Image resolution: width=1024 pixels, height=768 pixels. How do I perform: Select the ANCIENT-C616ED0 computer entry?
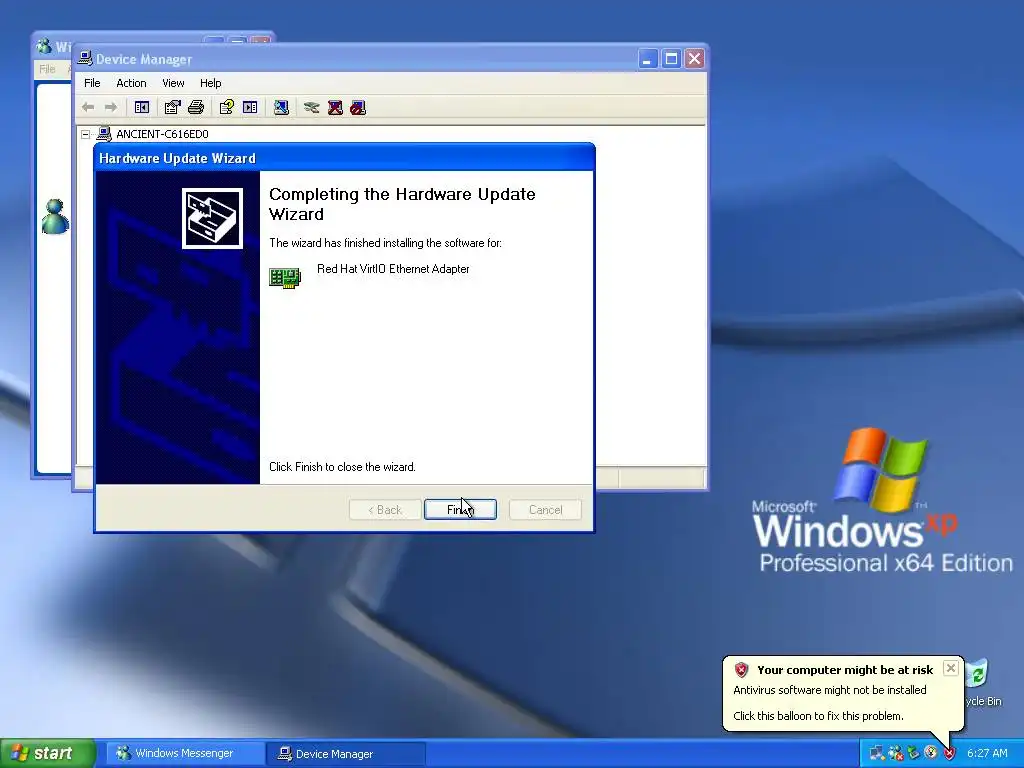coord(162,134)
